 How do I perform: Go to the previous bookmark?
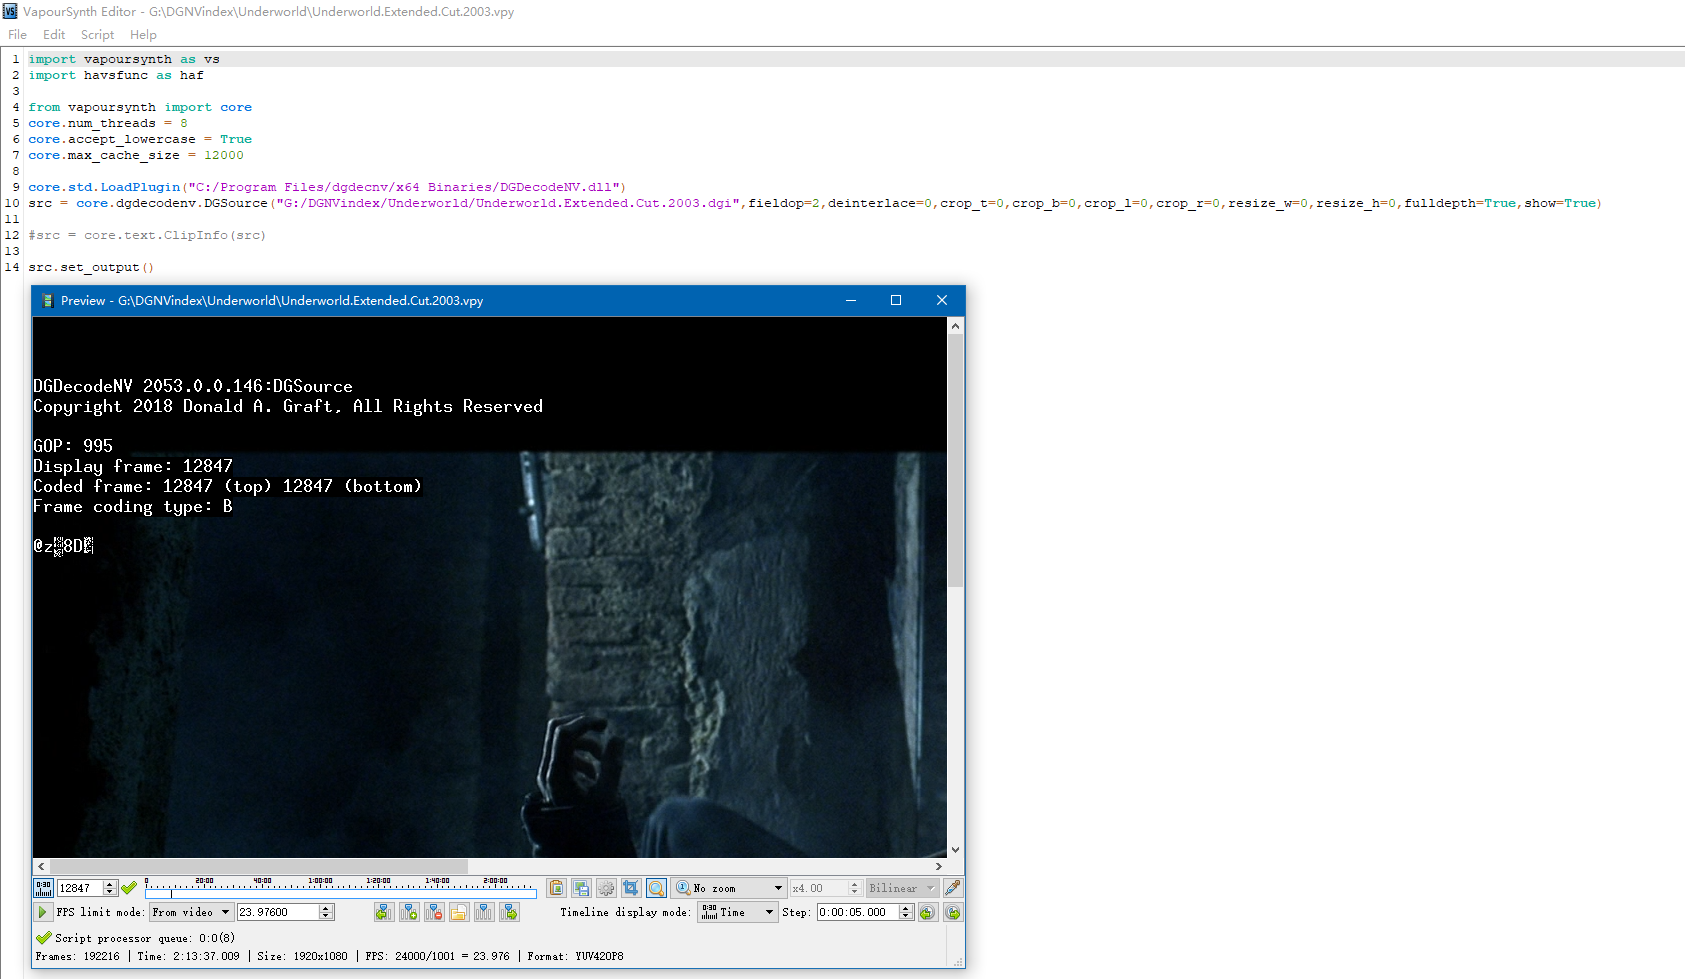(384, 912)
